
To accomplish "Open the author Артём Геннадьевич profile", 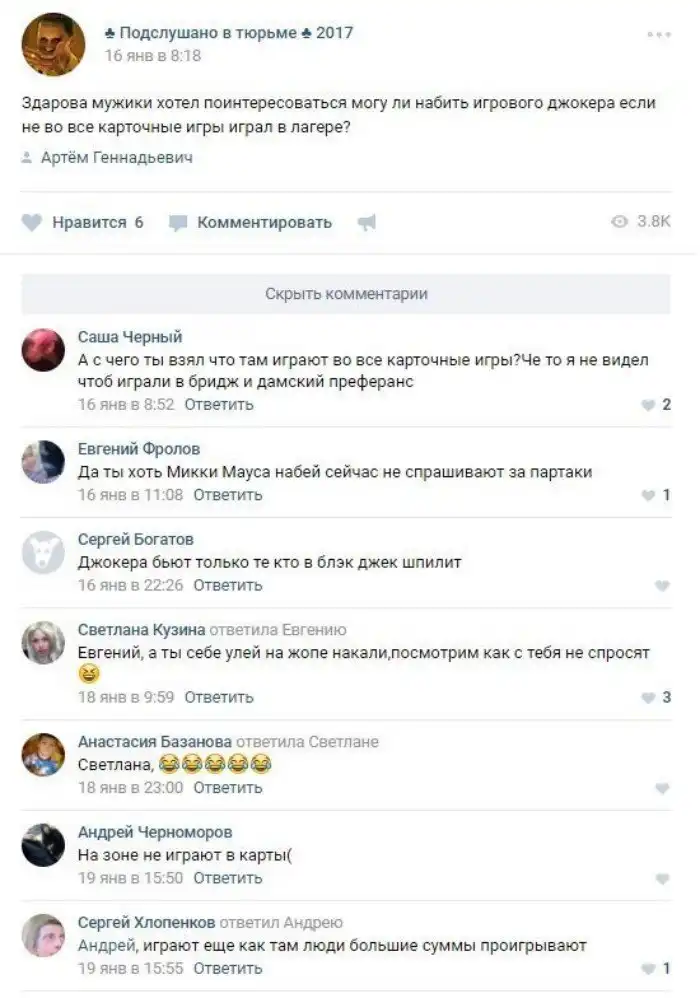I will click(116, 157).
